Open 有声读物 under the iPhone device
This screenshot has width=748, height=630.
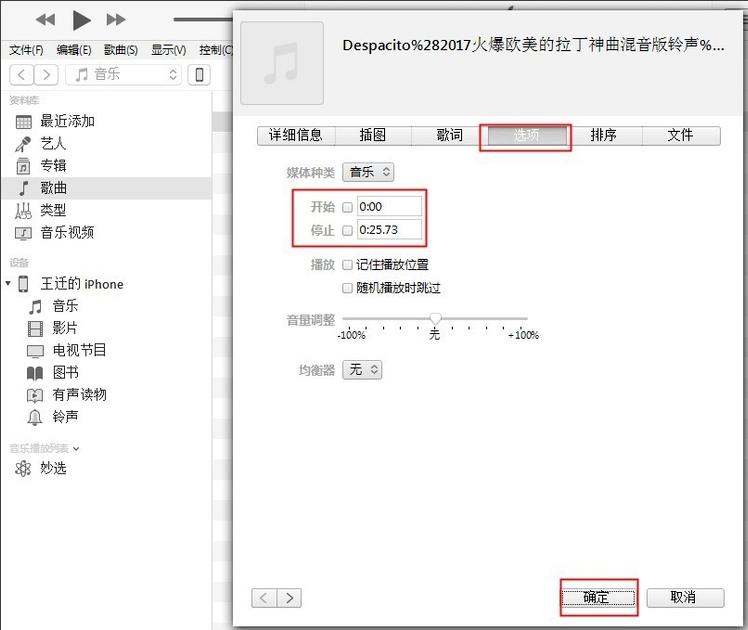click(x=80, y=394)
